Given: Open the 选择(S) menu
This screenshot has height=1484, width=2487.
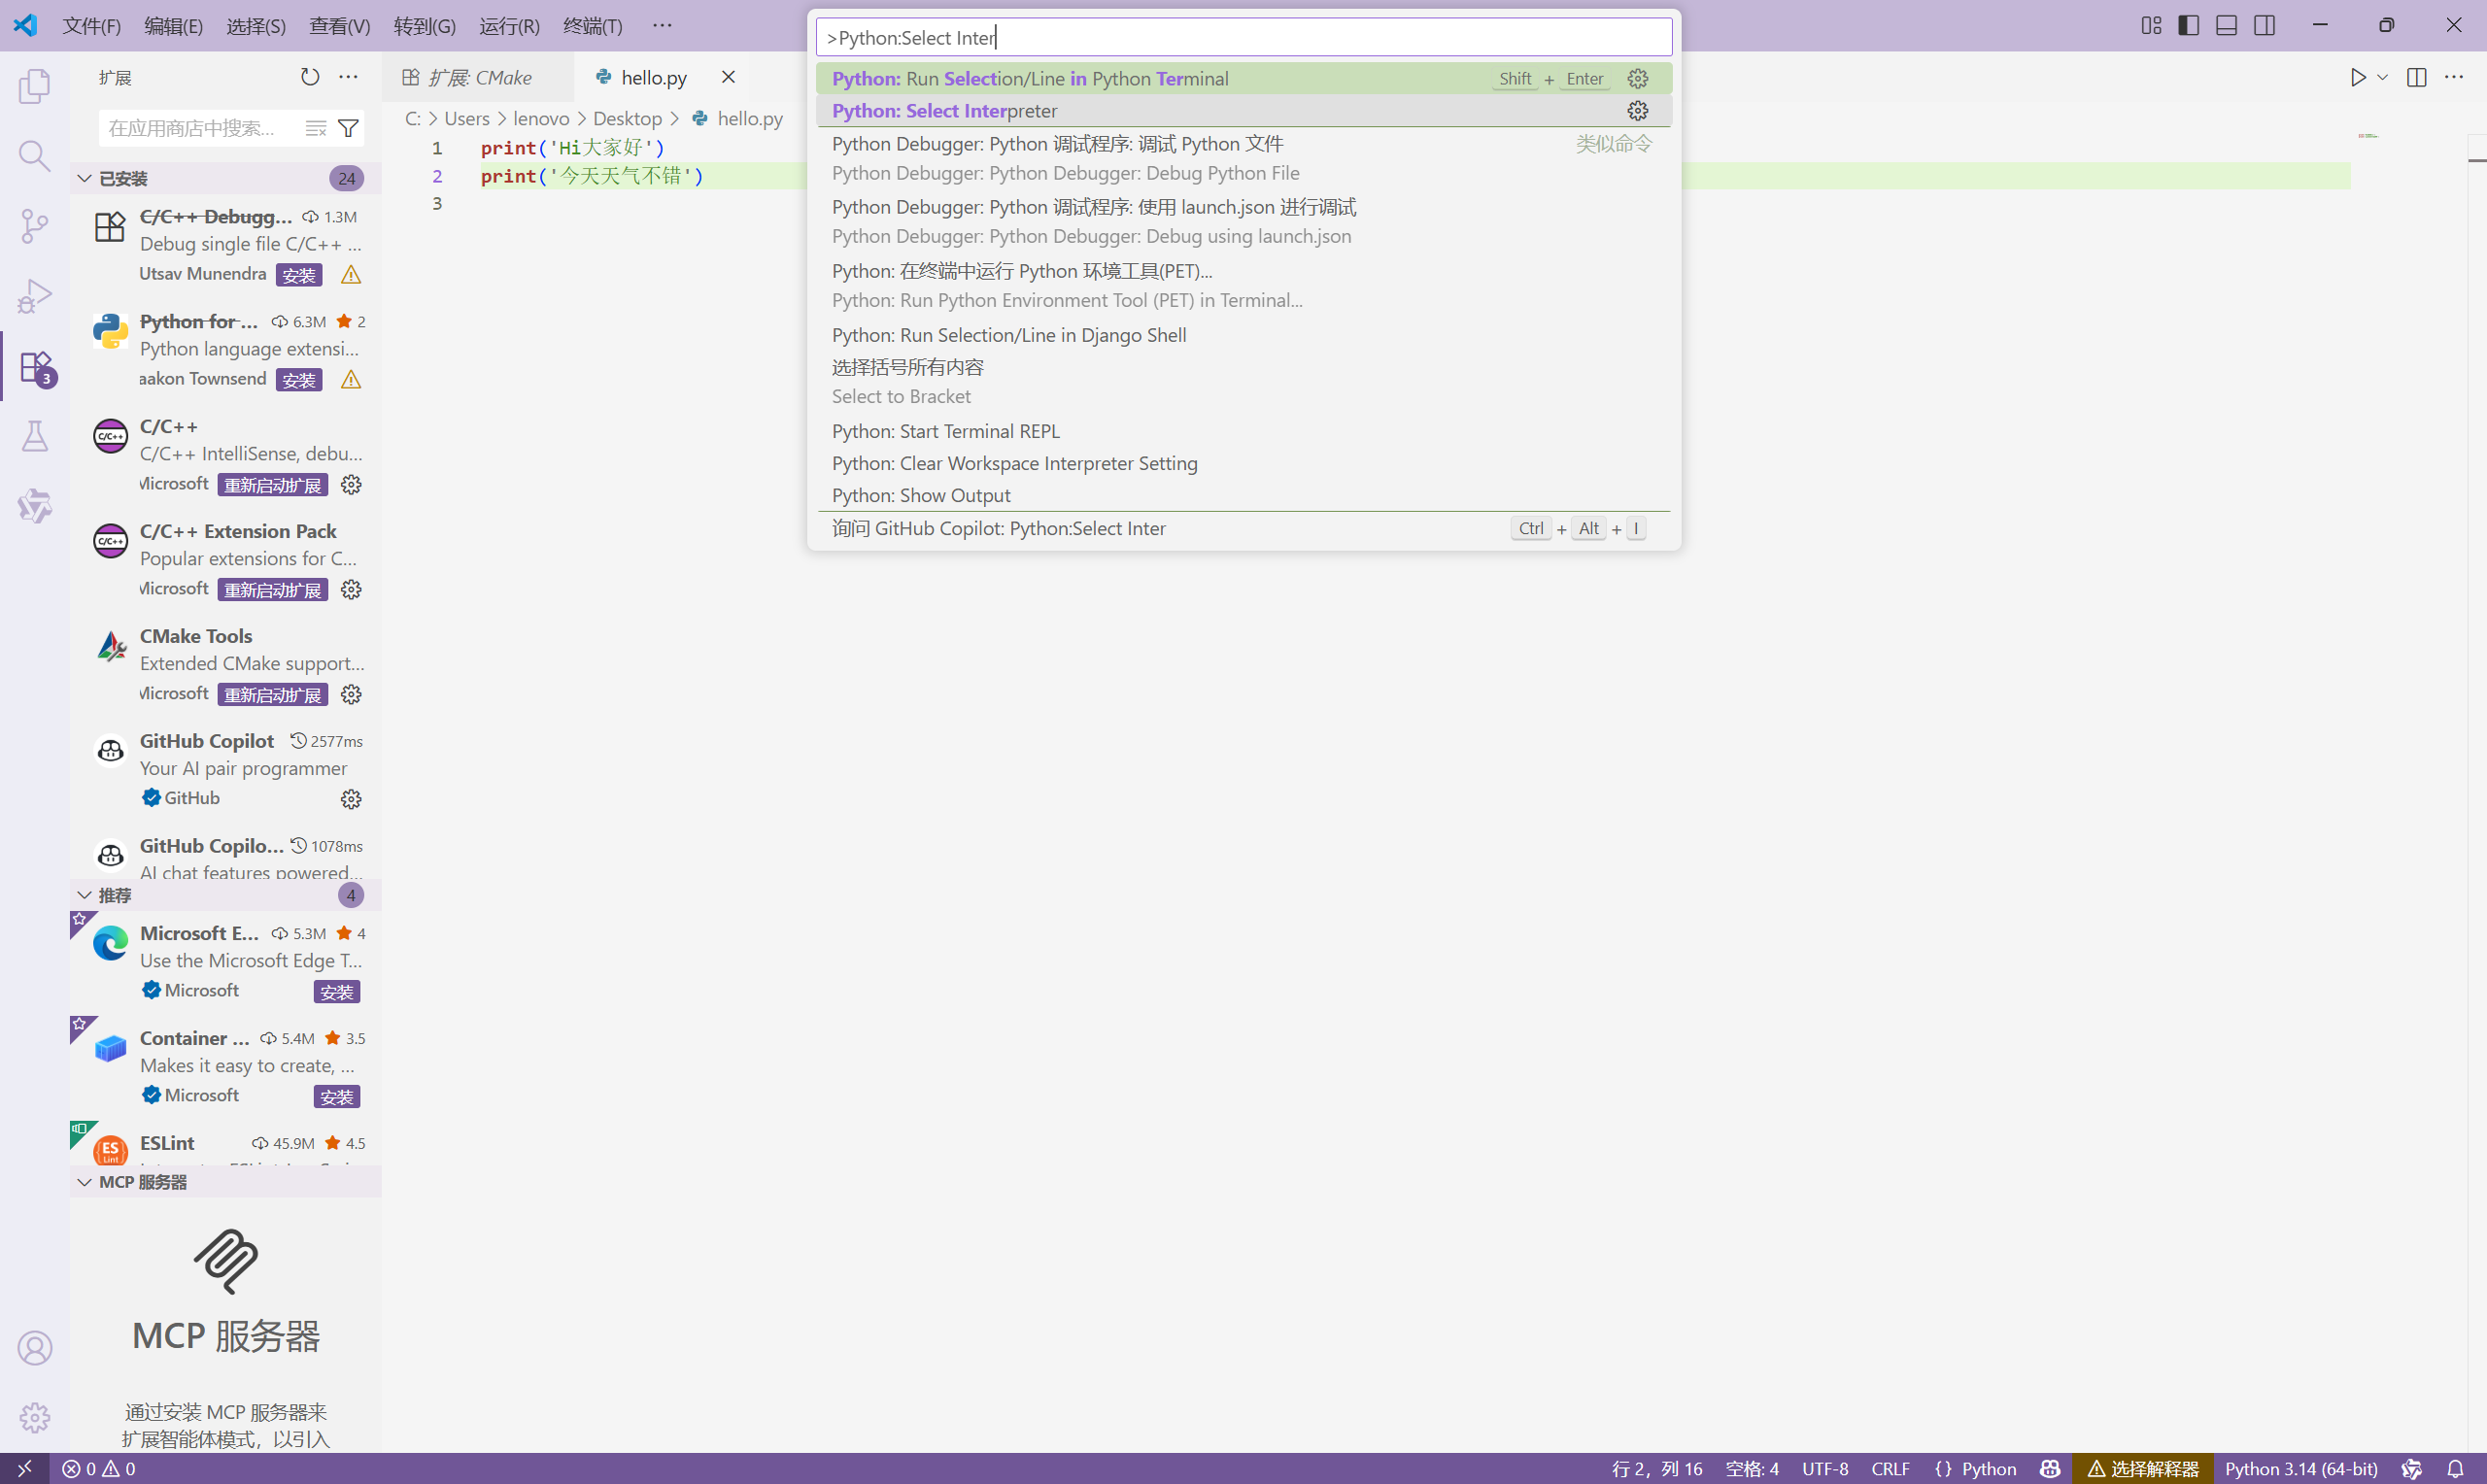Looking at the screenshot, I should pos(256,25).
